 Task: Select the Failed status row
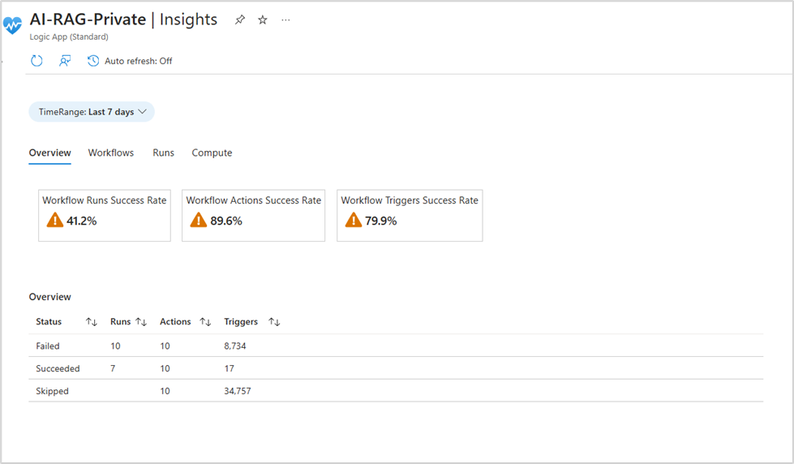click(396, 346)
